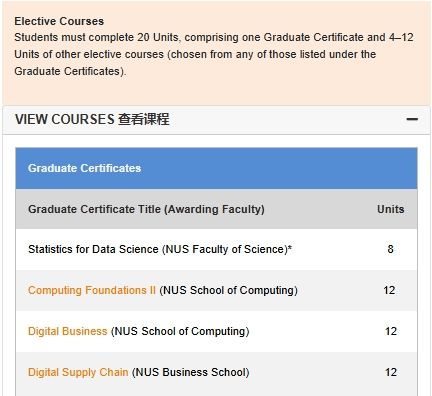
Task: Click the asterisk after NUS Faculty of Science
Action: [x=290, y=248]
